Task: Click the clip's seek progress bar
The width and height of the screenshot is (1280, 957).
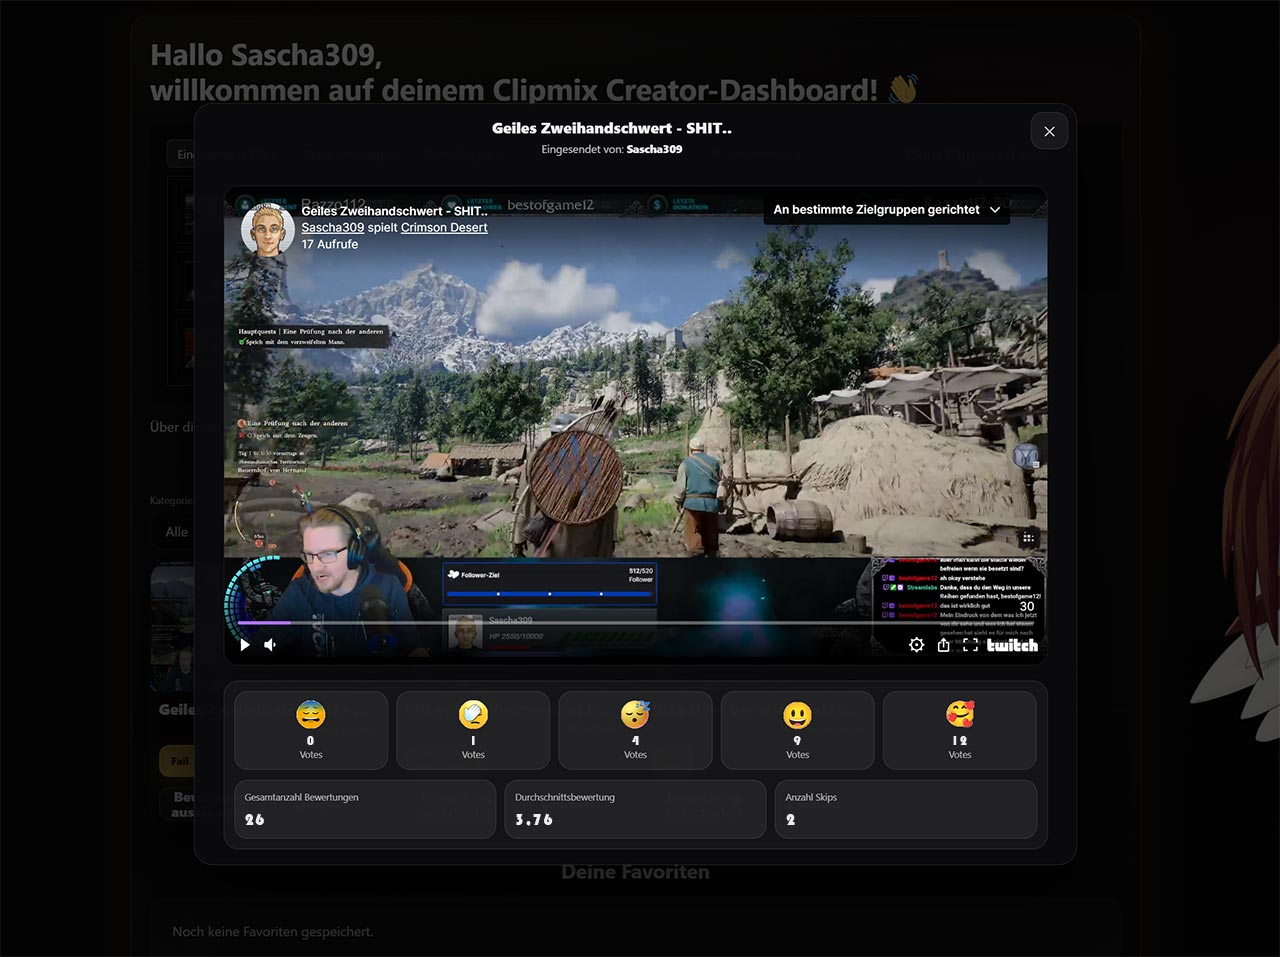Action: click(635, 623)
